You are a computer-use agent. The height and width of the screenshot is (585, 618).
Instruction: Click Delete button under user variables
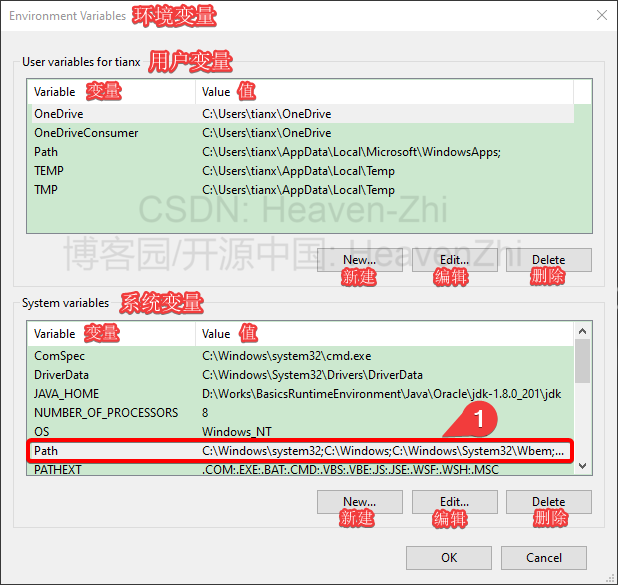[549, 260]
